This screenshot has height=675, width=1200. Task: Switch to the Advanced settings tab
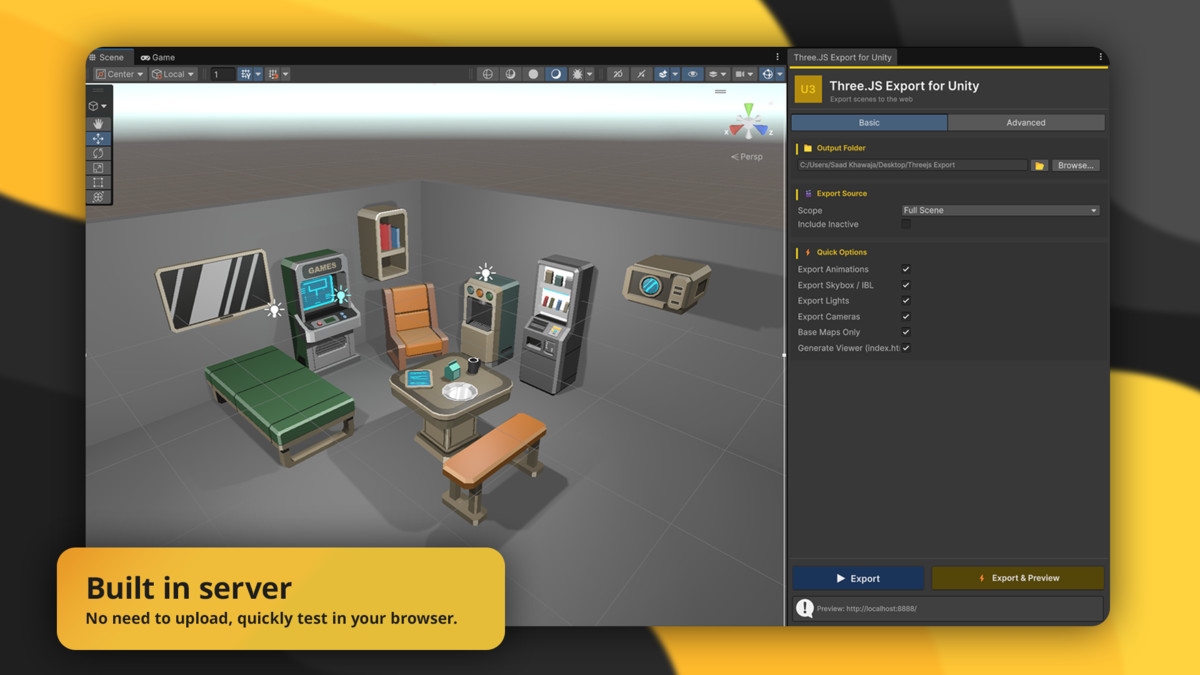pos(1026,122)
